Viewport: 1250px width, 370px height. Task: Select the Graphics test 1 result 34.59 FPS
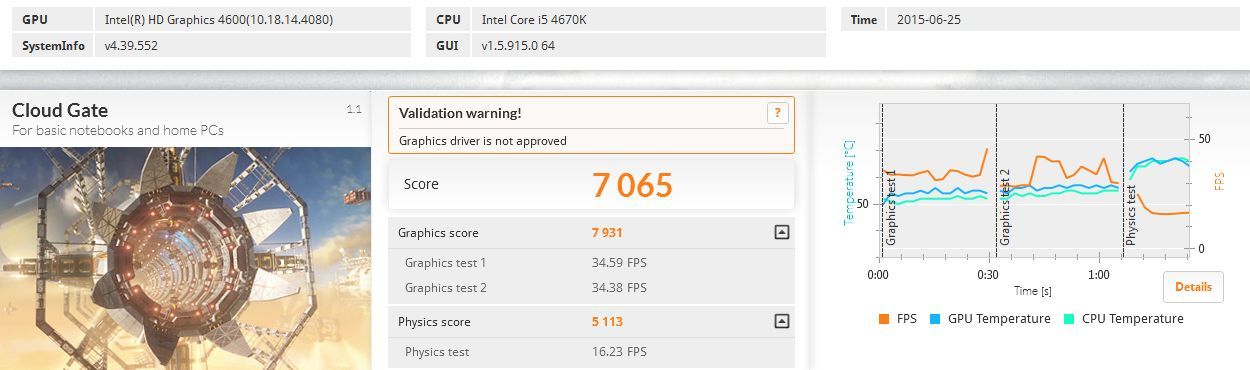pyautogui.click(x=619, y=263)
